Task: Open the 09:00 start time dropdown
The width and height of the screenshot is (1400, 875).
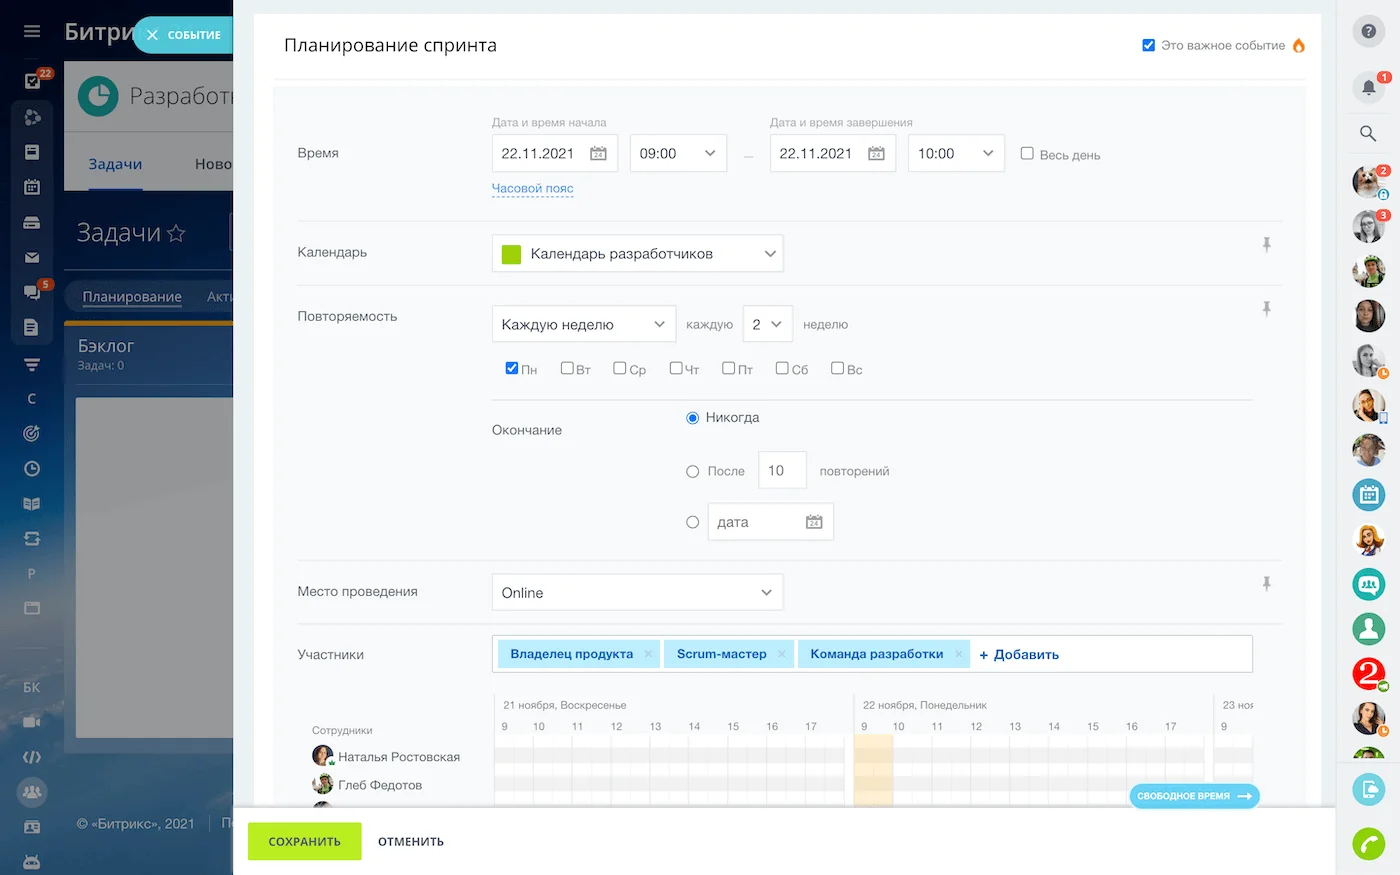Action: coord(677,154)
